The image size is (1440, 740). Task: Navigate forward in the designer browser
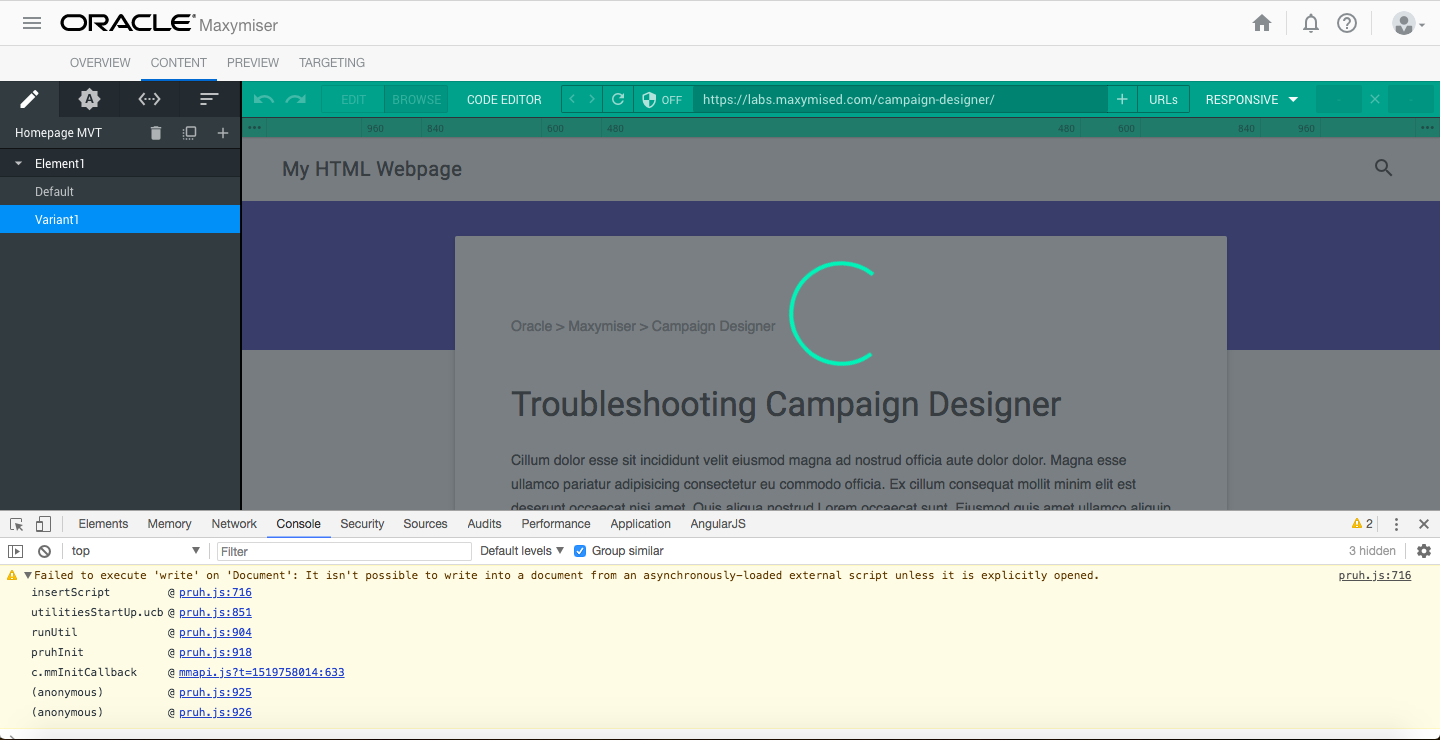(x=592, y=99)
